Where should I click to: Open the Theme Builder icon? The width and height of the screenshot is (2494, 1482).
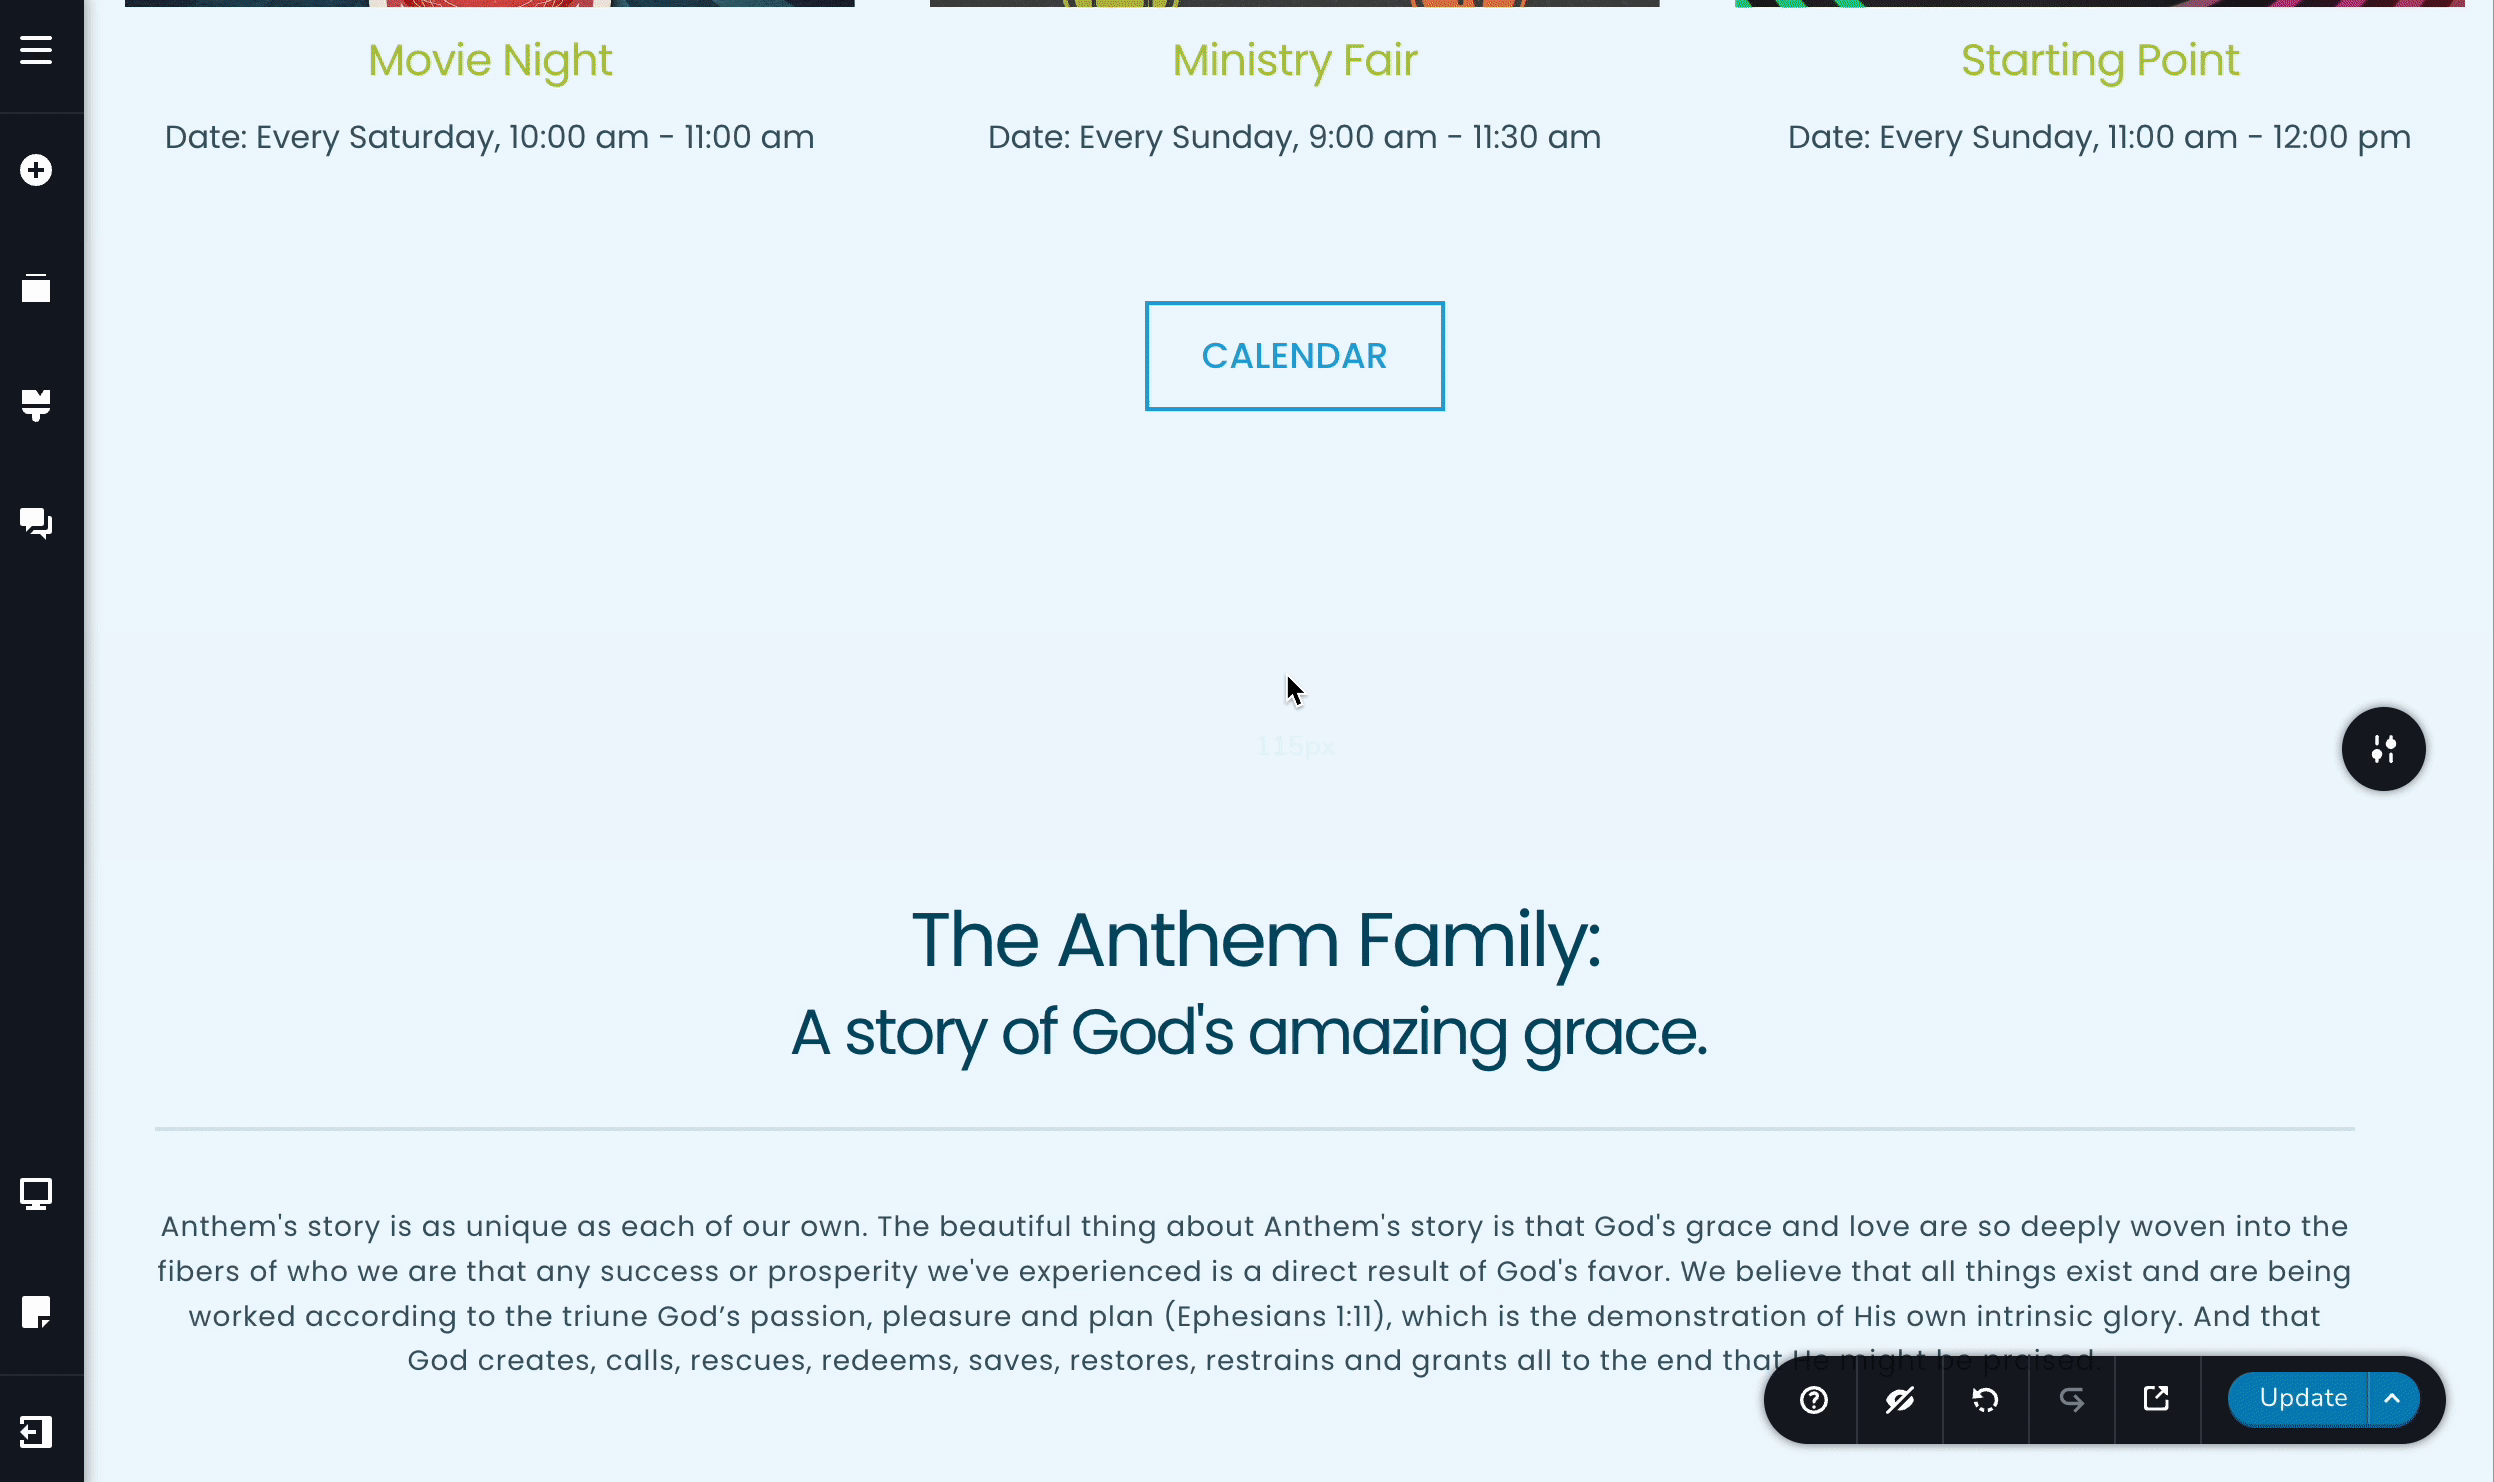coord(37,405)
